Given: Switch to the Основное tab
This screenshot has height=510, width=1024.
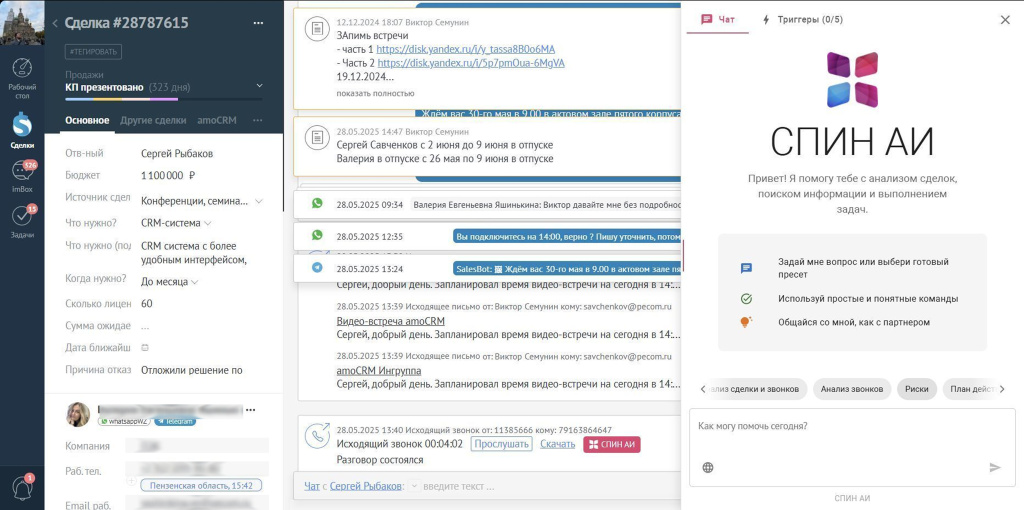Looking at the screenshot, I should coord(87,120).
